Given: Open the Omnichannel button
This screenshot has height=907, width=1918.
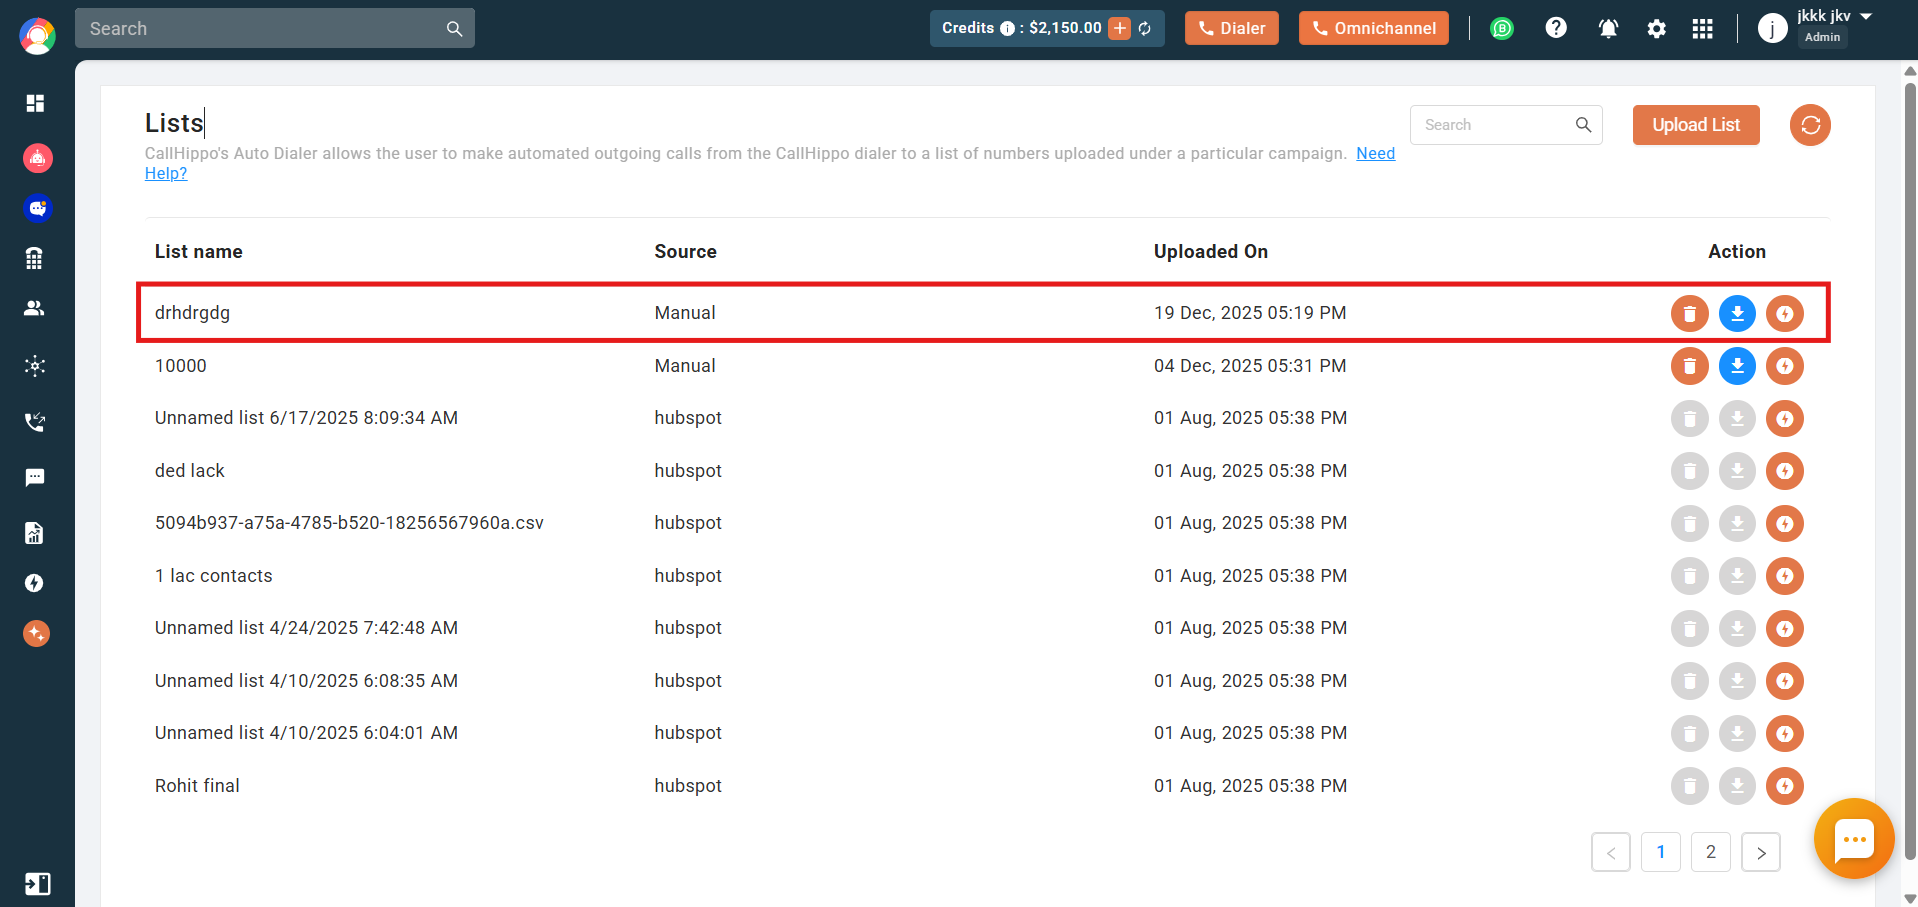Looking at the screenshot, I should 1373,28.
